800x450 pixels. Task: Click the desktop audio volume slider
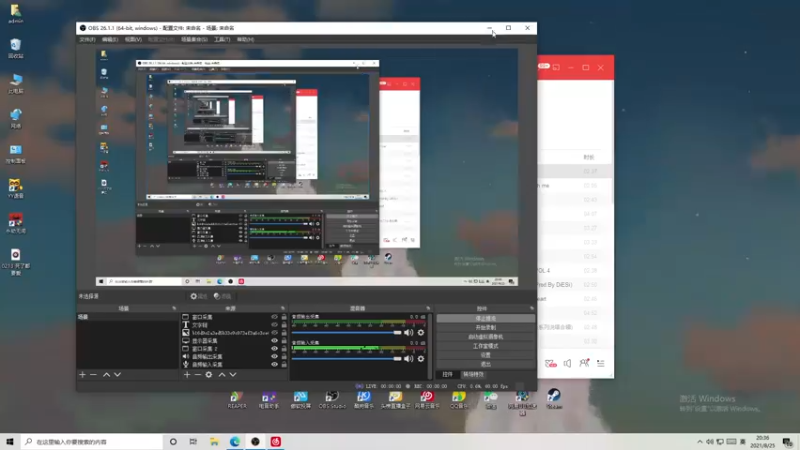pyautogui.click(x=346, y=333)
